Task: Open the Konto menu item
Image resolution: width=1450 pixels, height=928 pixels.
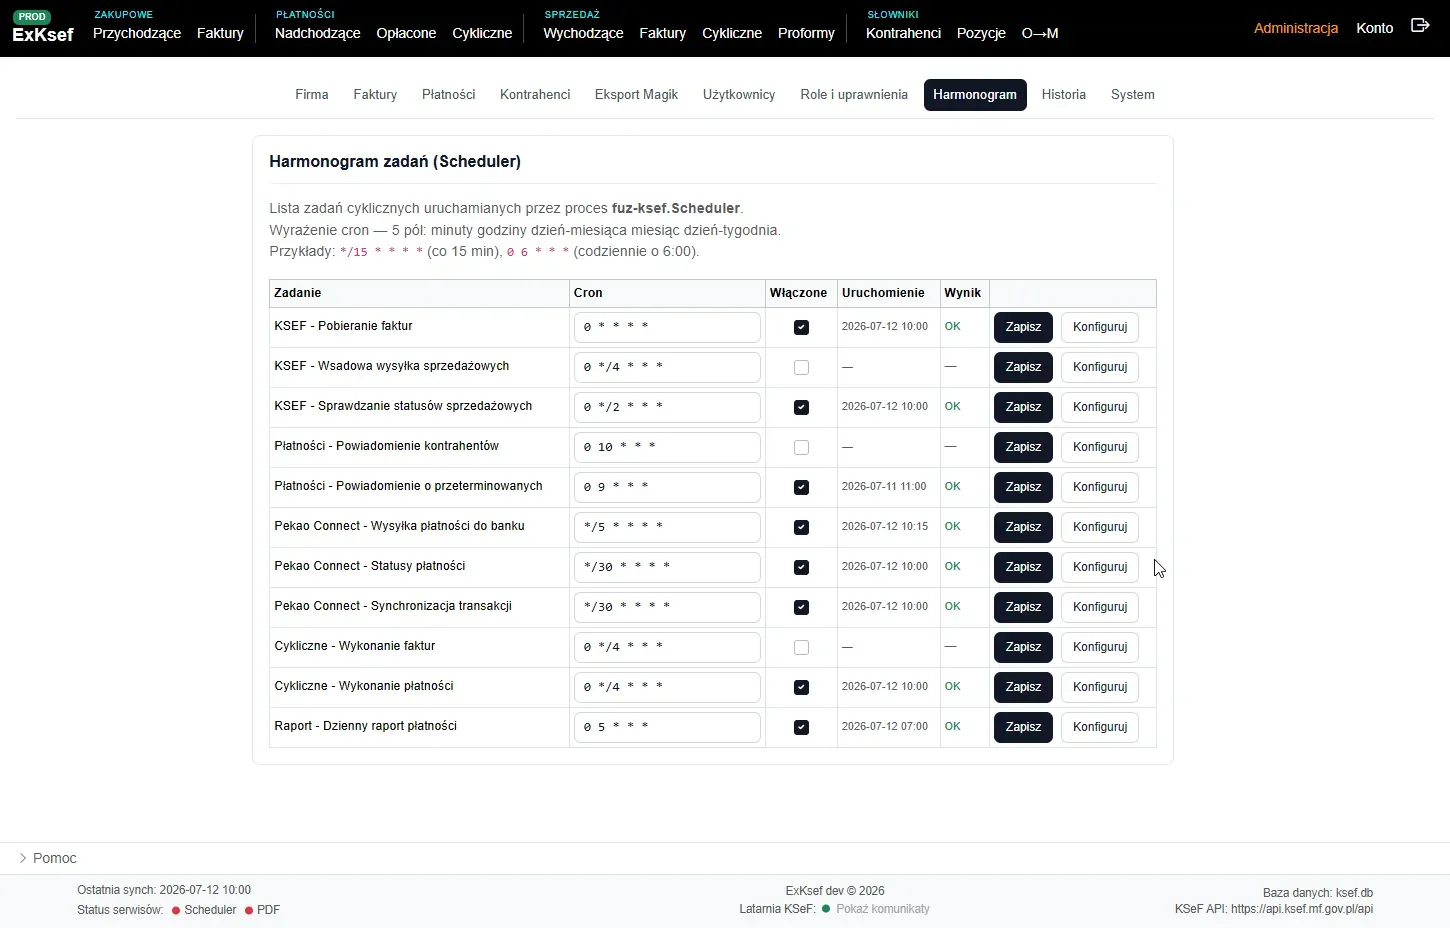Action: (1375, 28)
